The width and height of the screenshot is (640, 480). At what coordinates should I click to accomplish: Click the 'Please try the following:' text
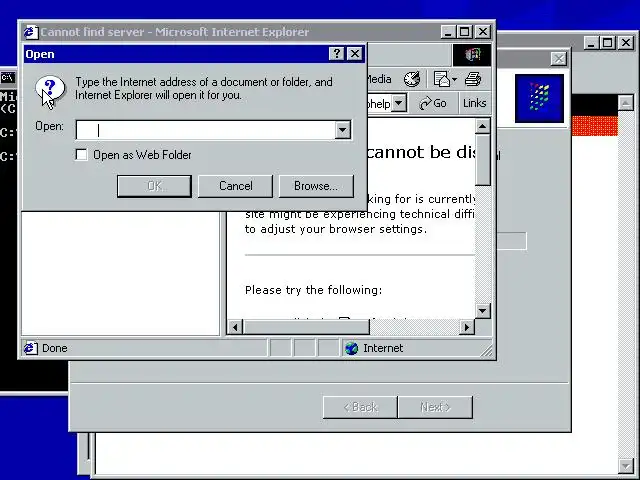(x=313, y=290)
